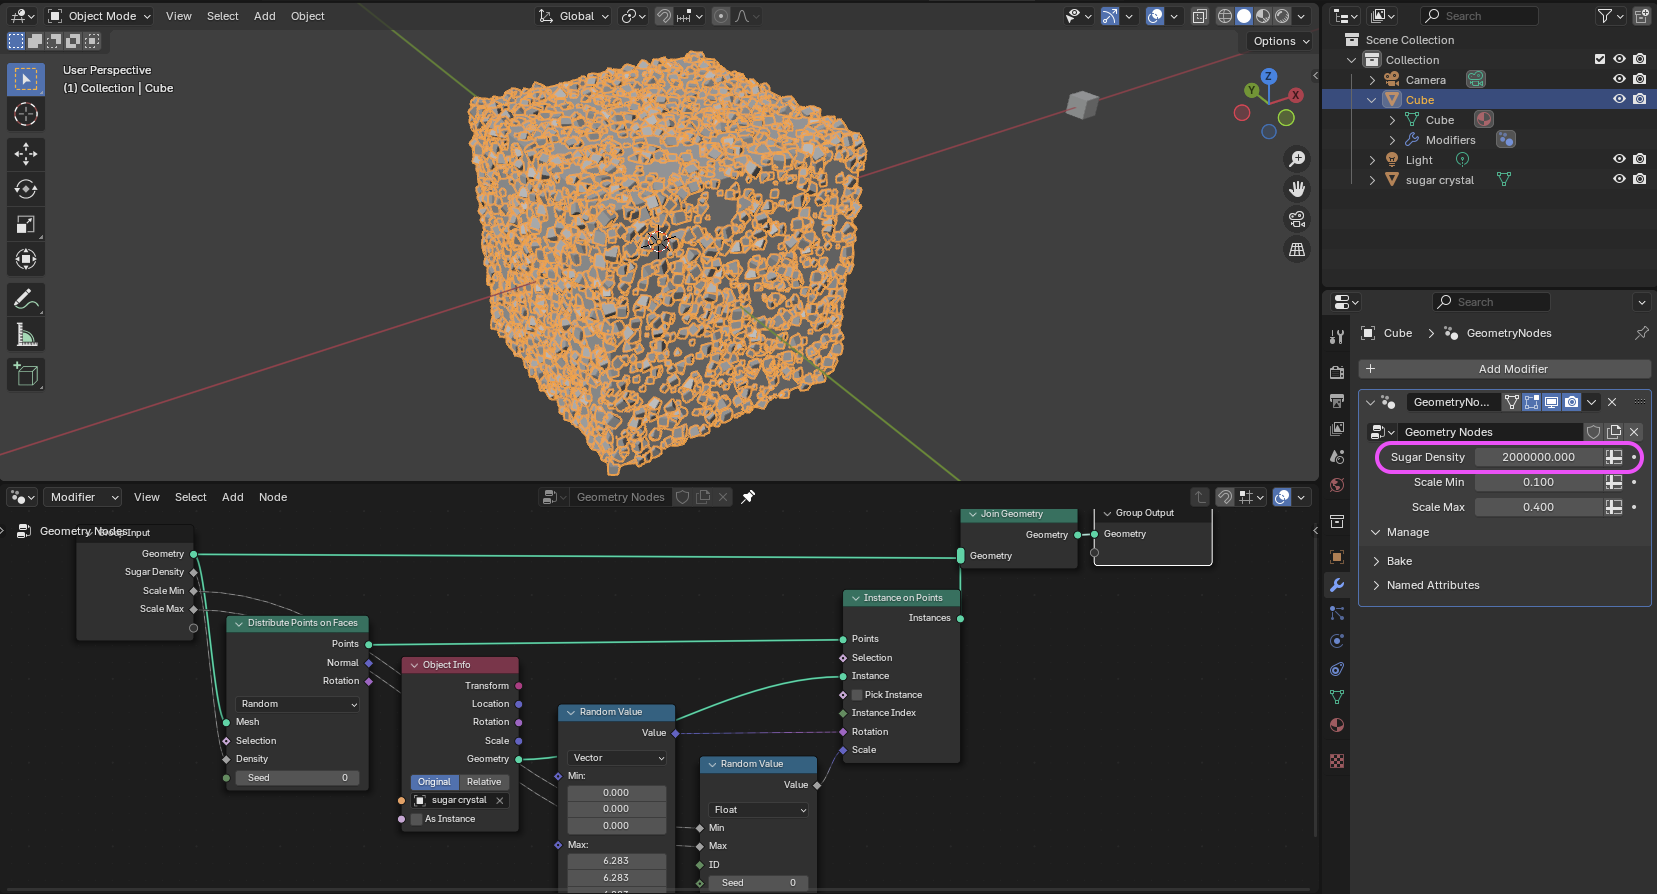Enable As Instance checkbox in Object Info
The image size is (1657, 894).
(417, 819)
